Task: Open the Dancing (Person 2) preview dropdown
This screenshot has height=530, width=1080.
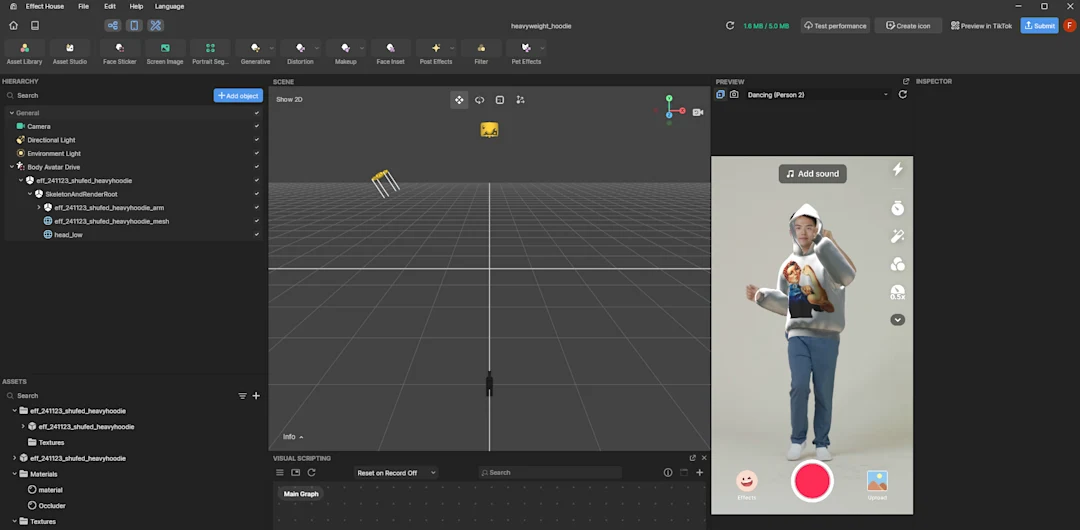Action: point(818,94)
